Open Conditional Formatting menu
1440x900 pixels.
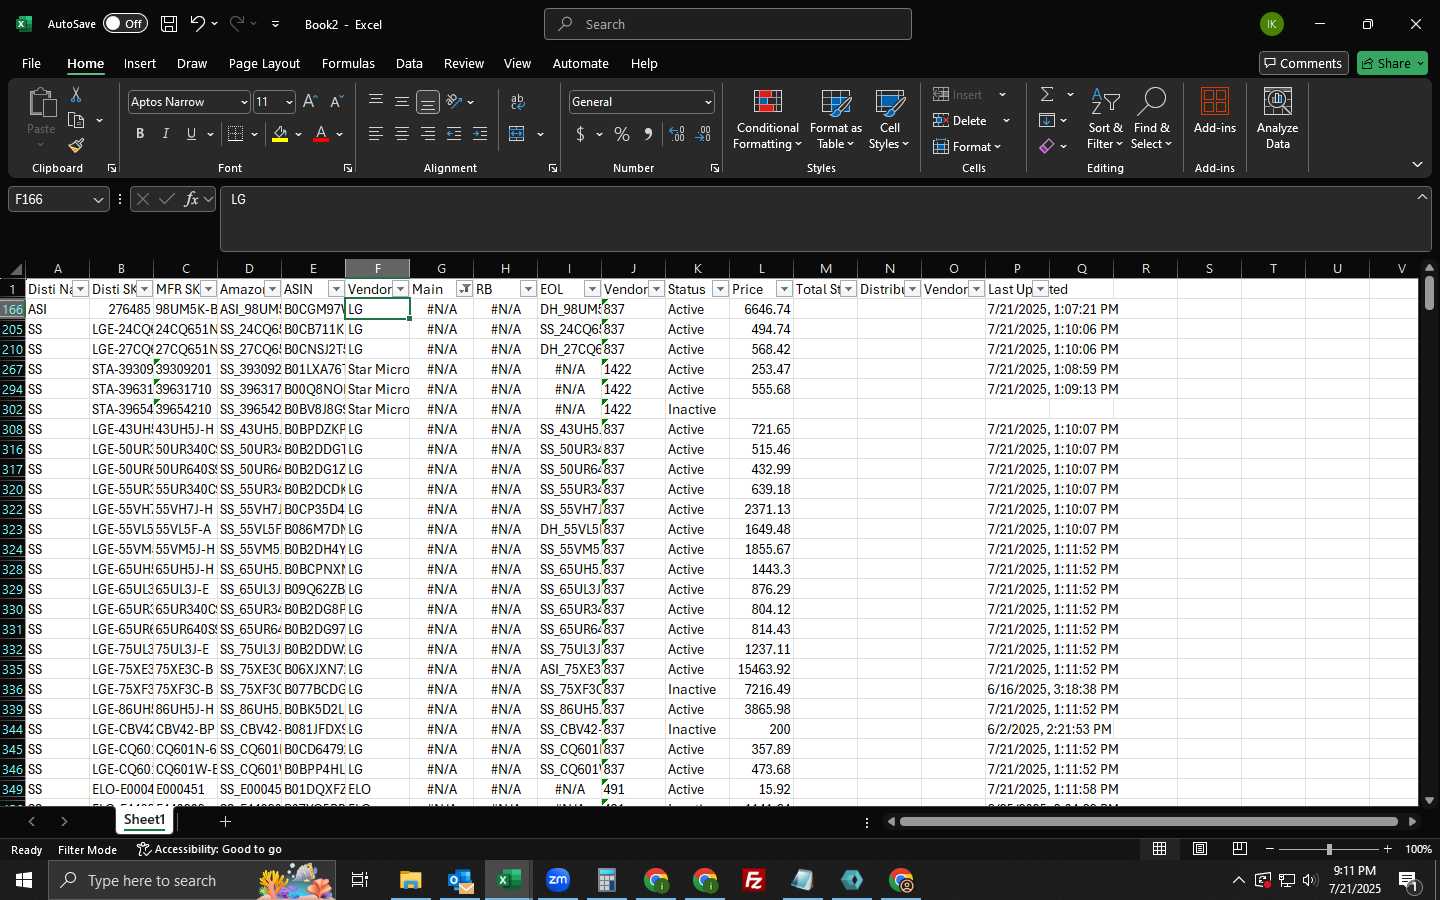[x=767, y=120]
